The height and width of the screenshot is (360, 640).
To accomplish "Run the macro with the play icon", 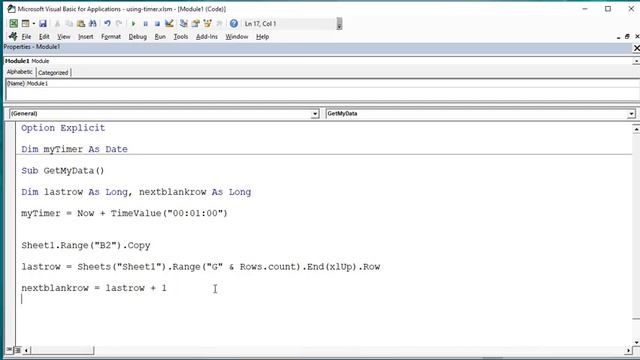I will 133,24.
